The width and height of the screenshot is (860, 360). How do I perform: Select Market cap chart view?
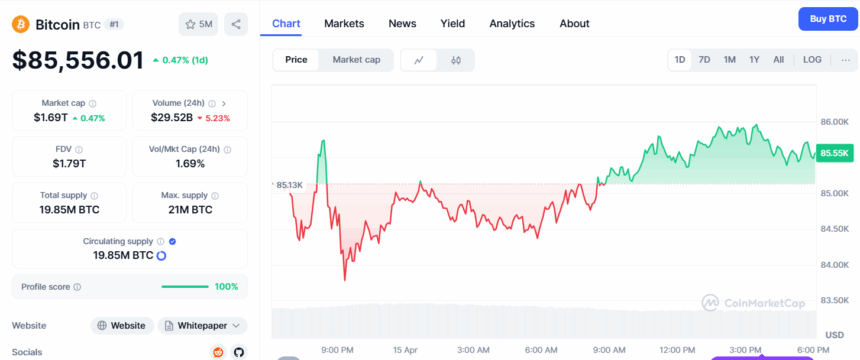356,60
